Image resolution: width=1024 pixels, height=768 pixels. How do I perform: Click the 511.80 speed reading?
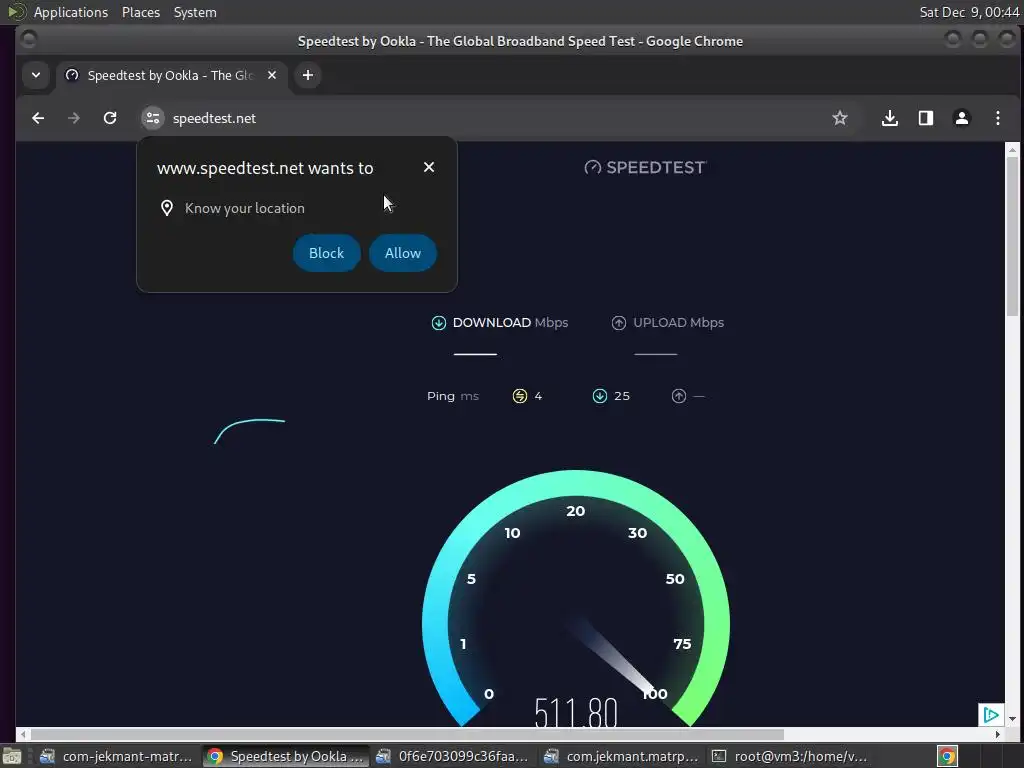(575, 711)
